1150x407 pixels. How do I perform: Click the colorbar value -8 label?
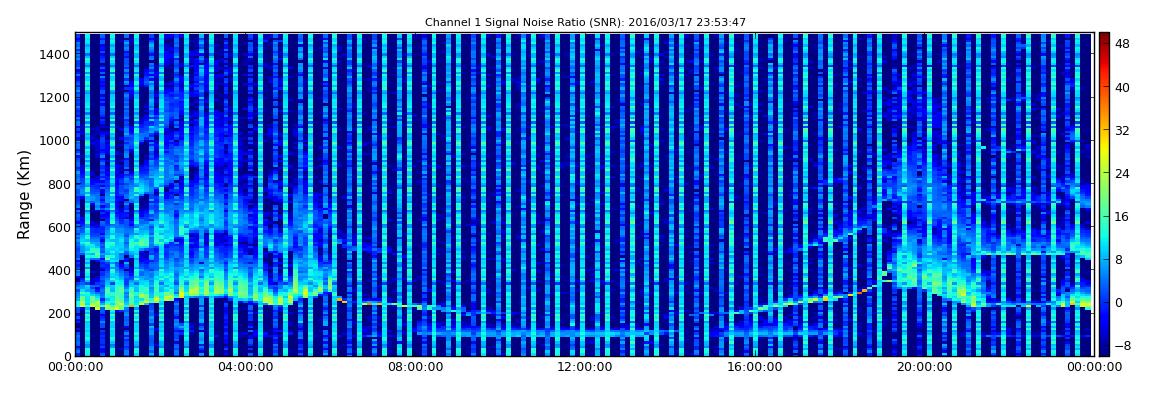coord(1121,346)
